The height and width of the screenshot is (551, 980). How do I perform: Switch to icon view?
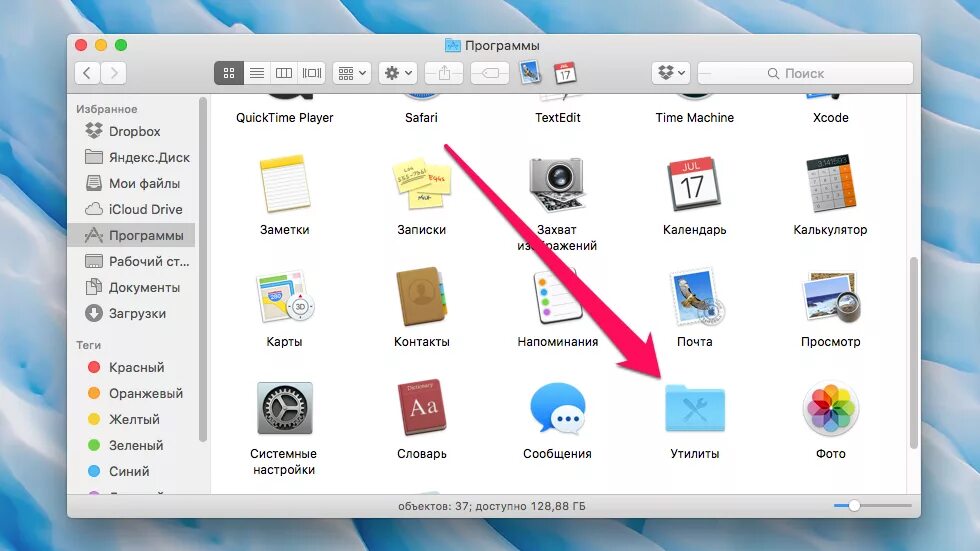[x=229, y=73]
